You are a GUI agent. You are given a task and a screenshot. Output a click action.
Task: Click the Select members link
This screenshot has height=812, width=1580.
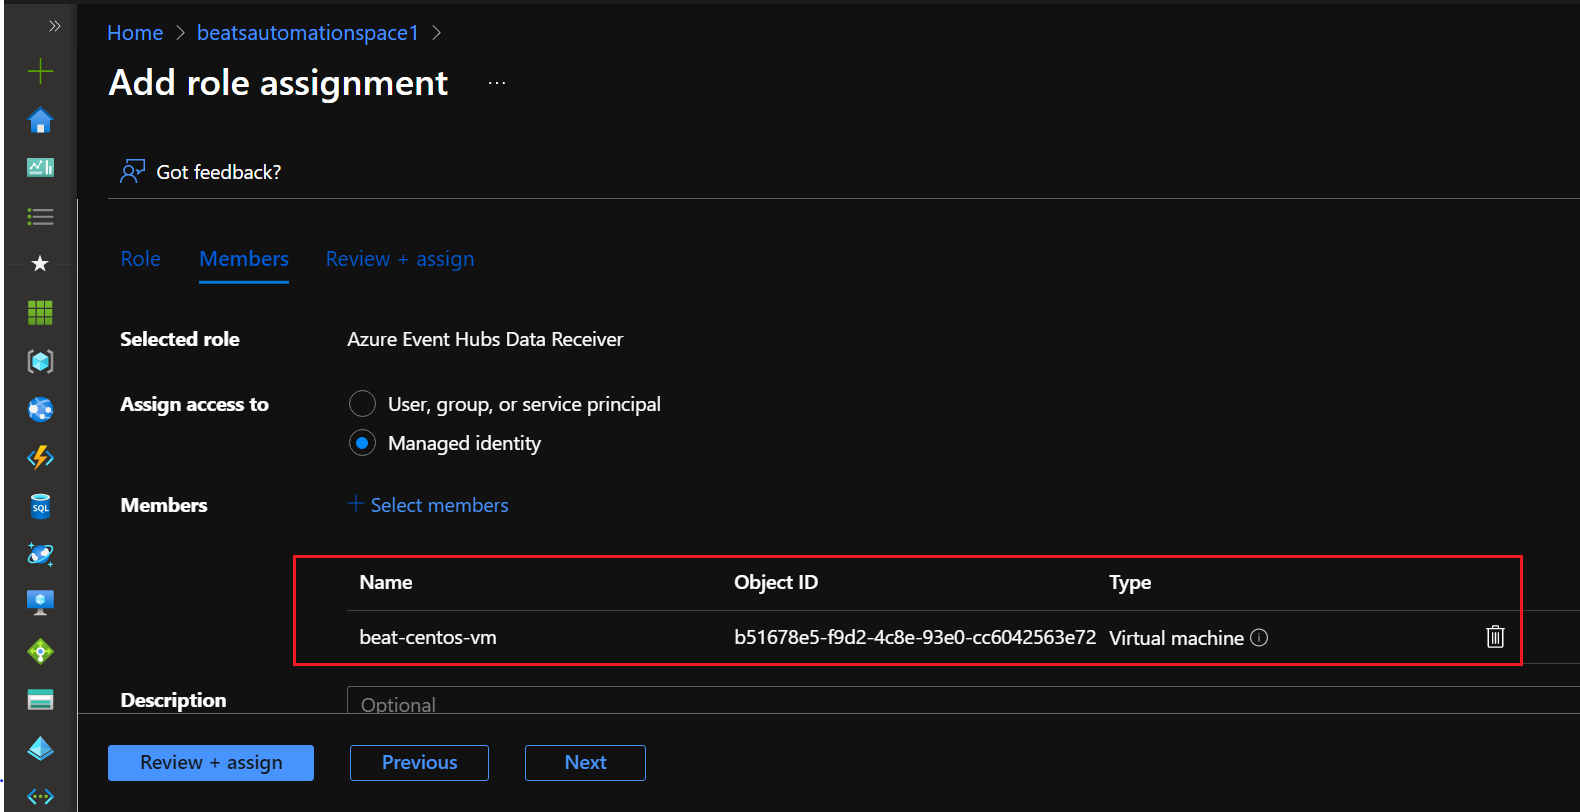point(428,505)
